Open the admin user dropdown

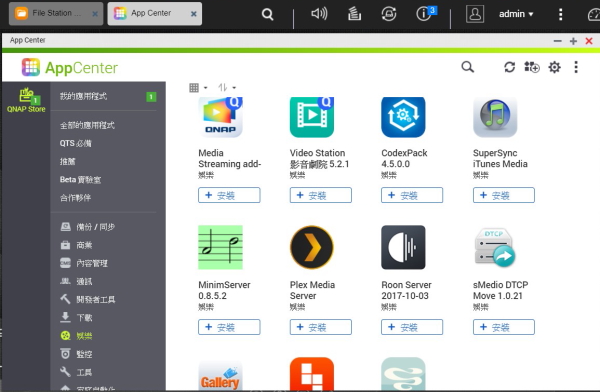coord(516,14)
